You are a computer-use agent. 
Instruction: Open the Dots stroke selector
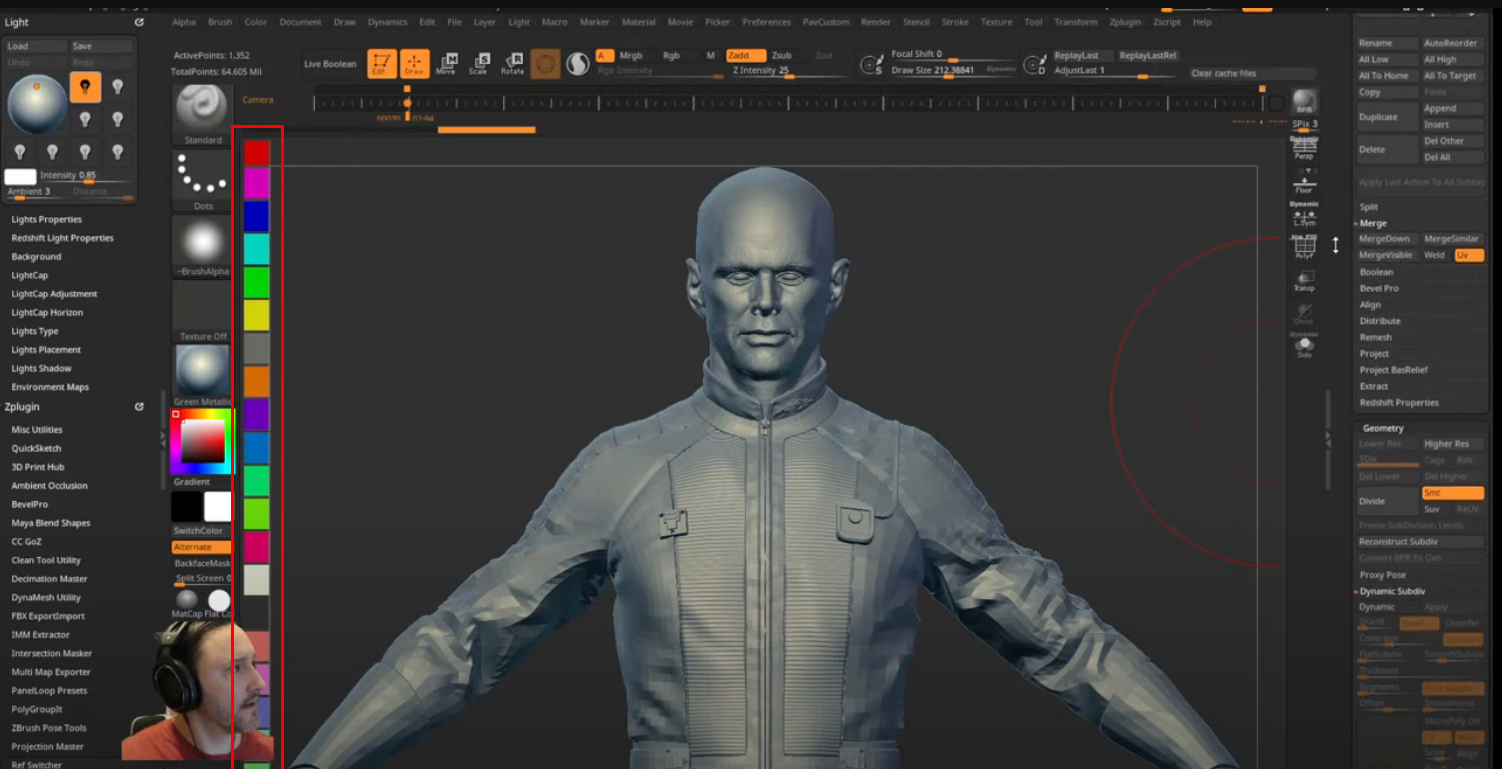tap(203, 180)
